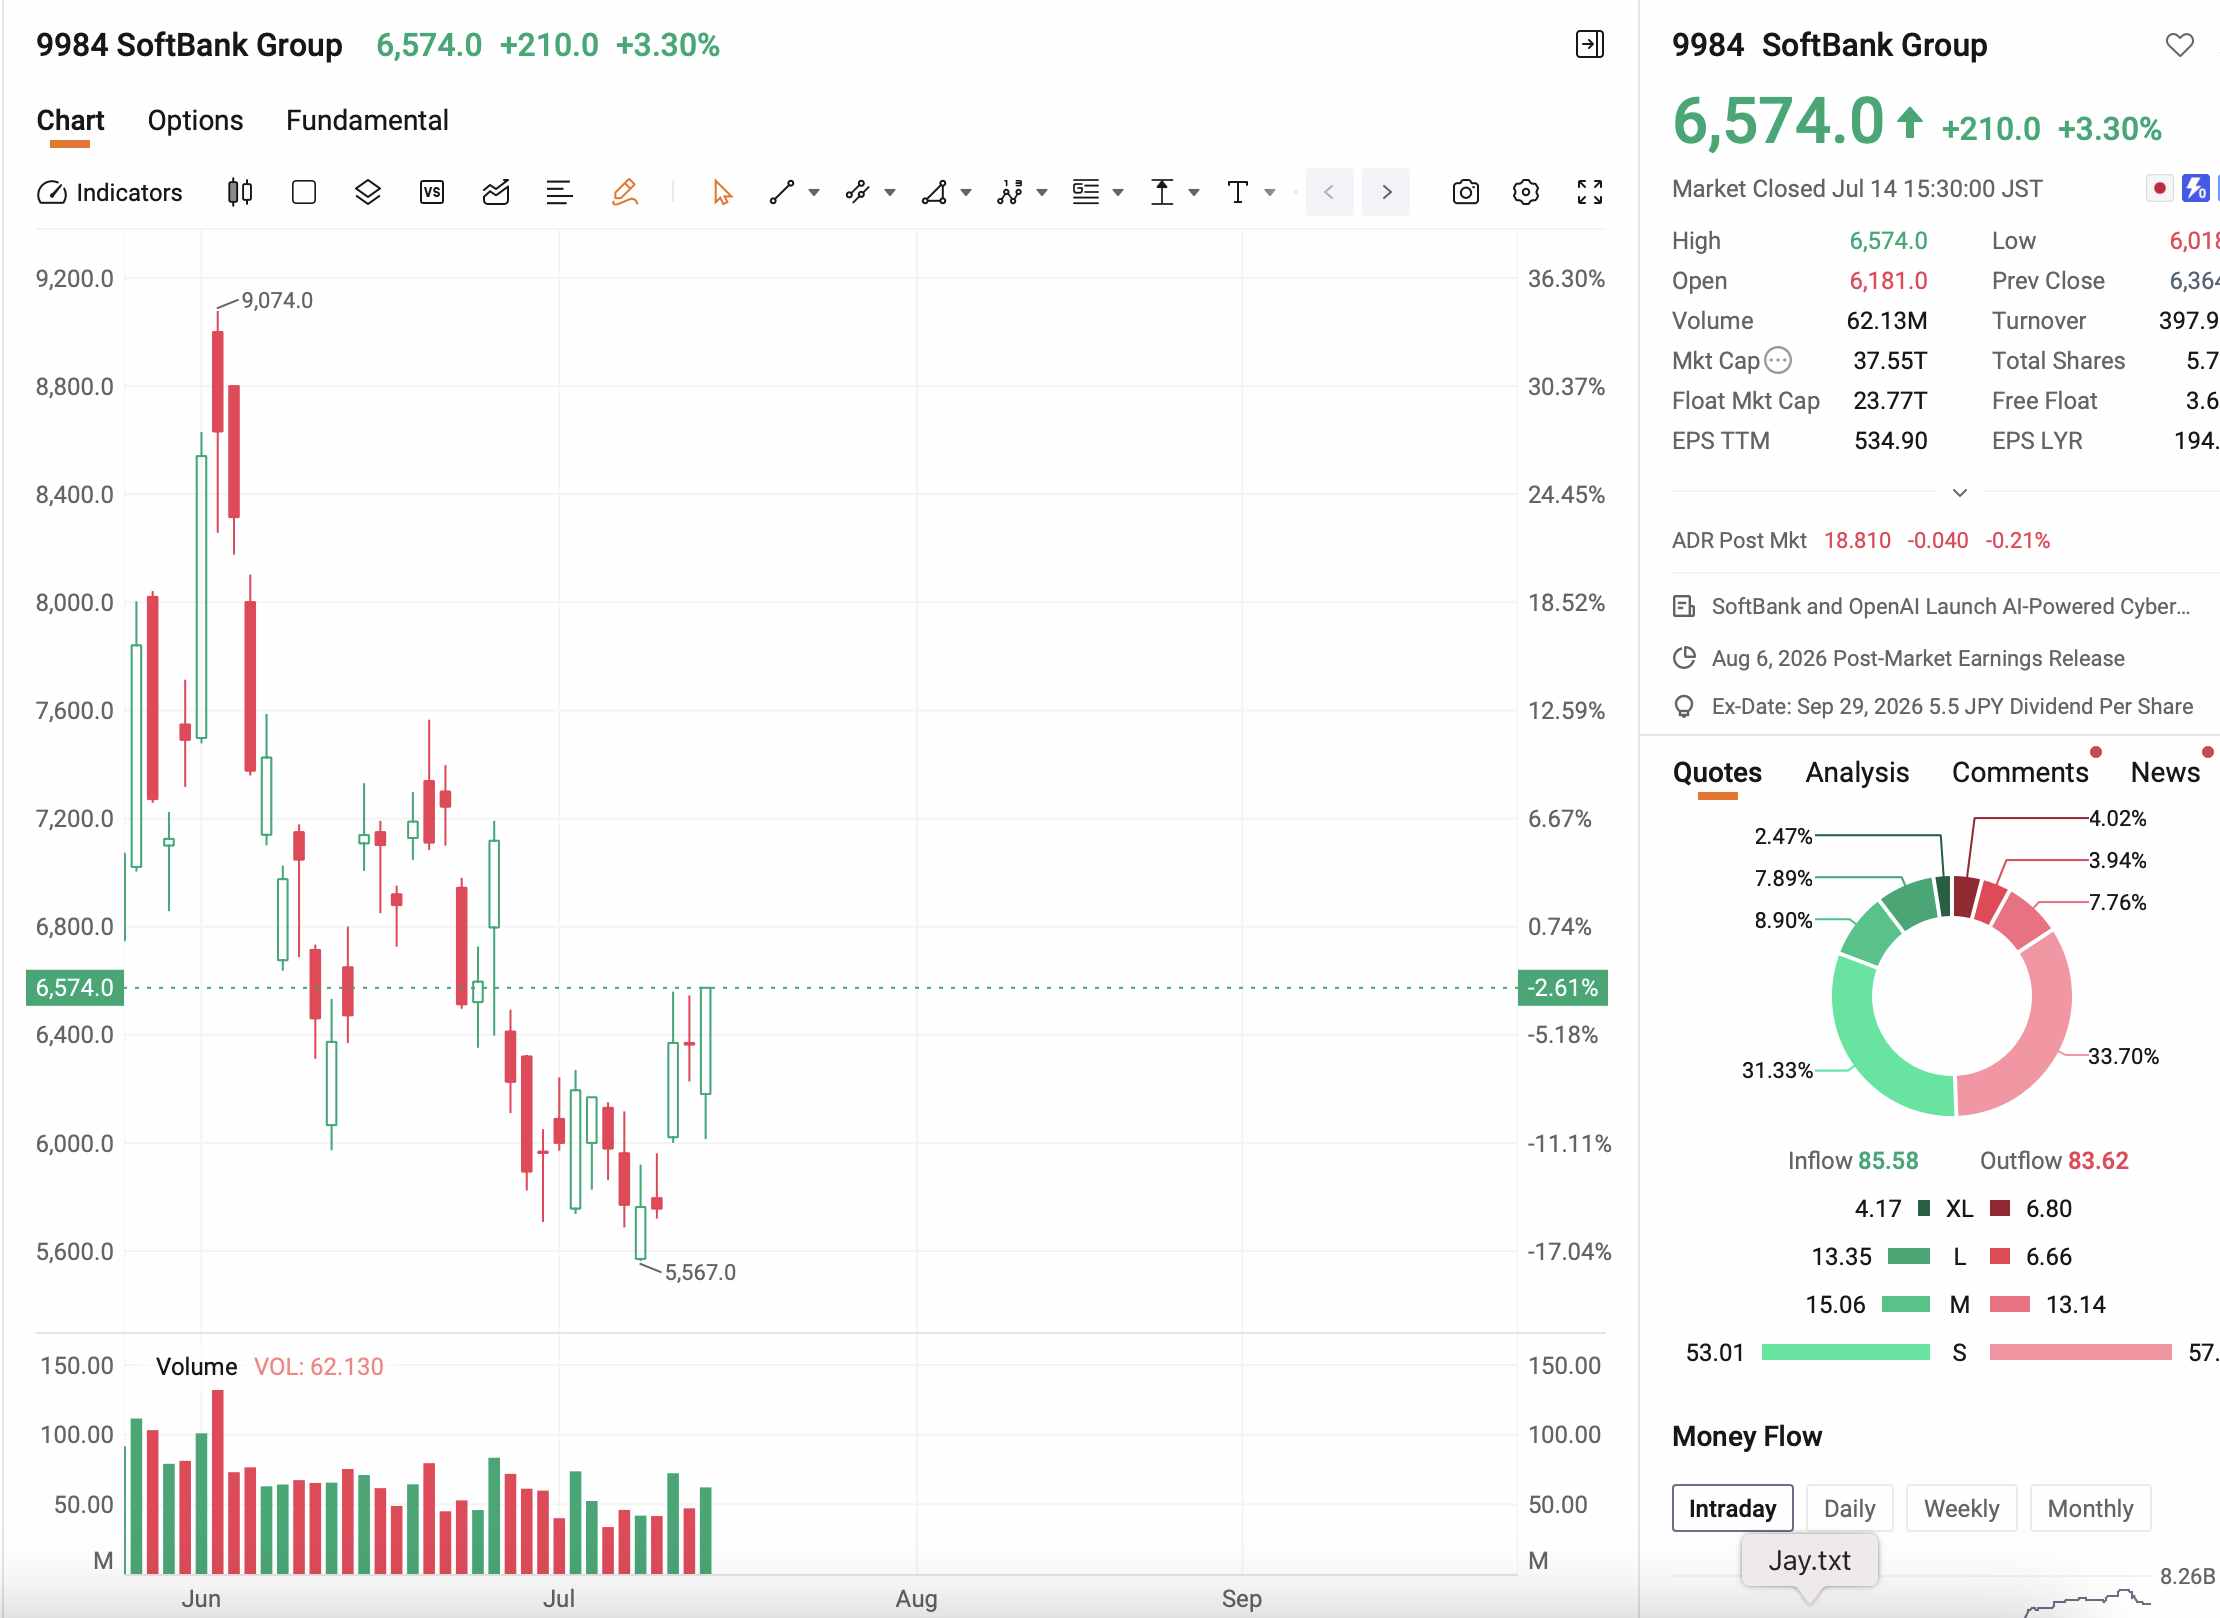
Task: Click the trend chart overlay icon
Action: tap(496, 192)
